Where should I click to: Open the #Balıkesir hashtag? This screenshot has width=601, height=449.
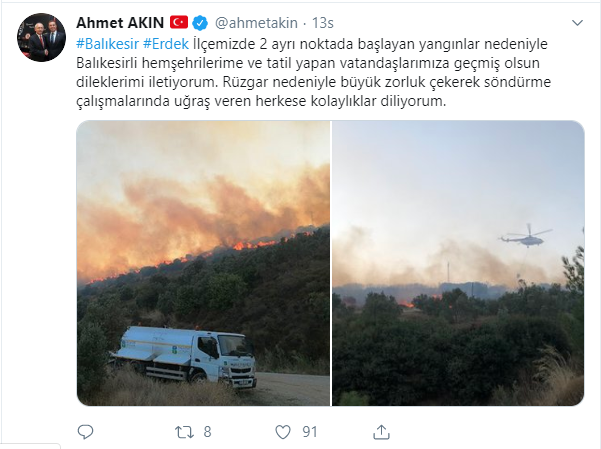pyautogui.click(x=107, y=44)
